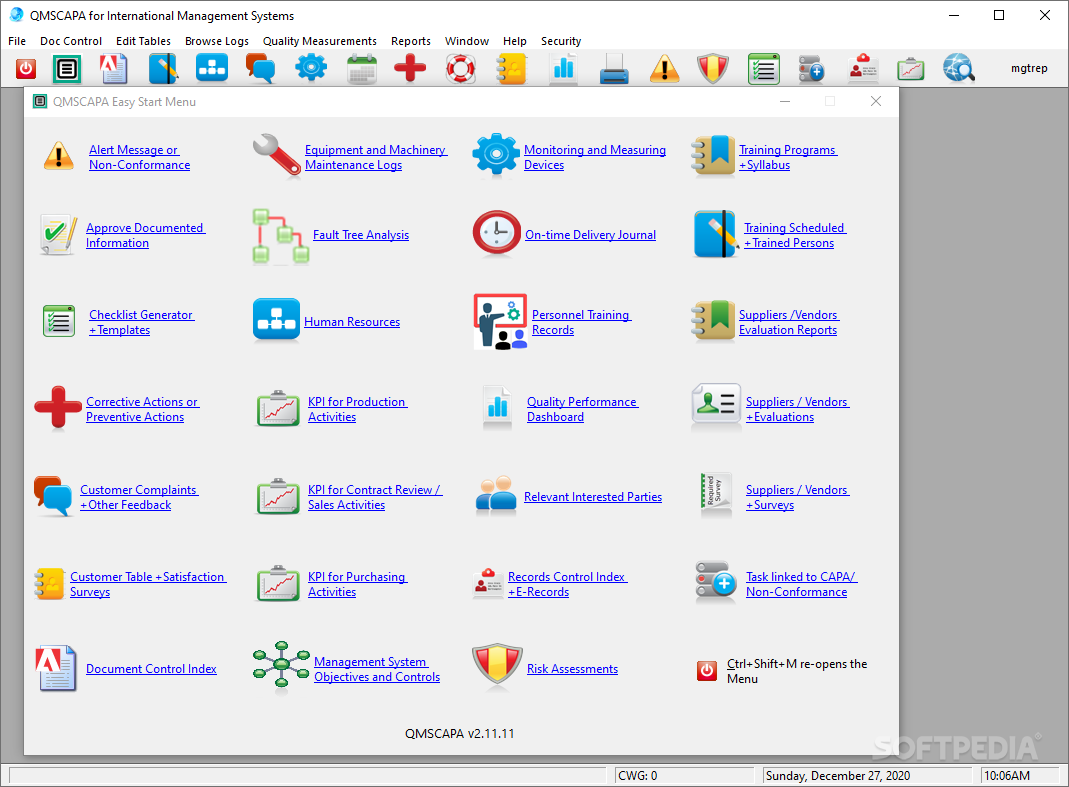Click the bar chart toolbar icon
Image resolution: width=1069 pixels, height=787 pixels.
click(x=564, y=68)
